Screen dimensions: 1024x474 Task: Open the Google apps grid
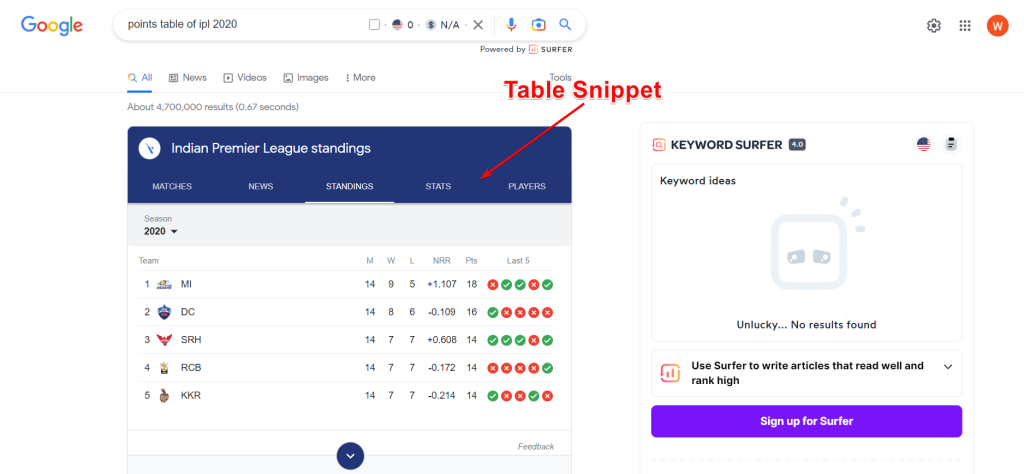coord(965,26)
